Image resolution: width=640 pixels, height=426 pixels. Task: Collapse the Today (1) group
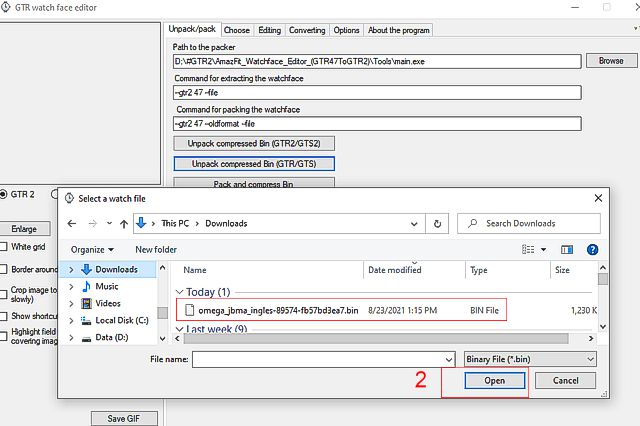(180, 292)
